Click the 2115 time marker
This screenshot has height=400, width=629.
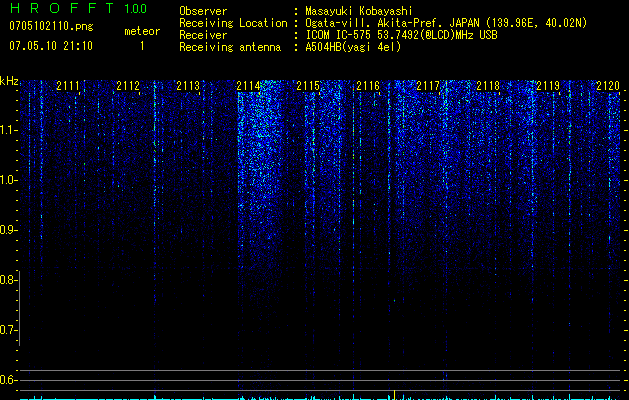click(x=308, y=85)
